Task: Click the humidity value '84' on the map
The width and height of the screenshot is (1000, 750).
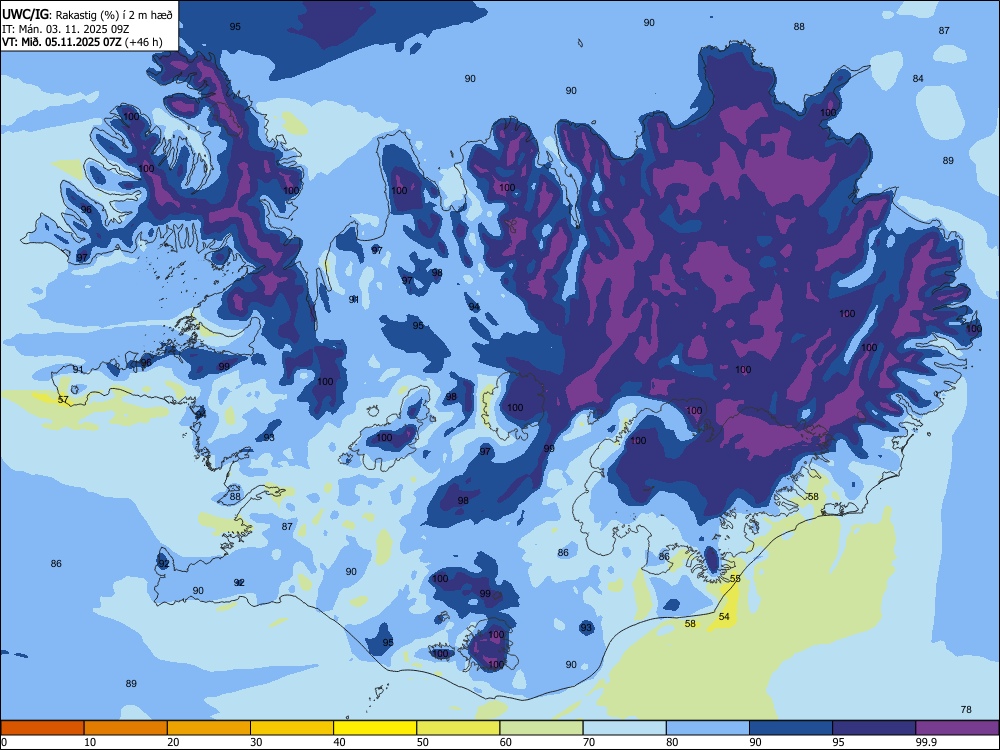Action: coord(918,78)
